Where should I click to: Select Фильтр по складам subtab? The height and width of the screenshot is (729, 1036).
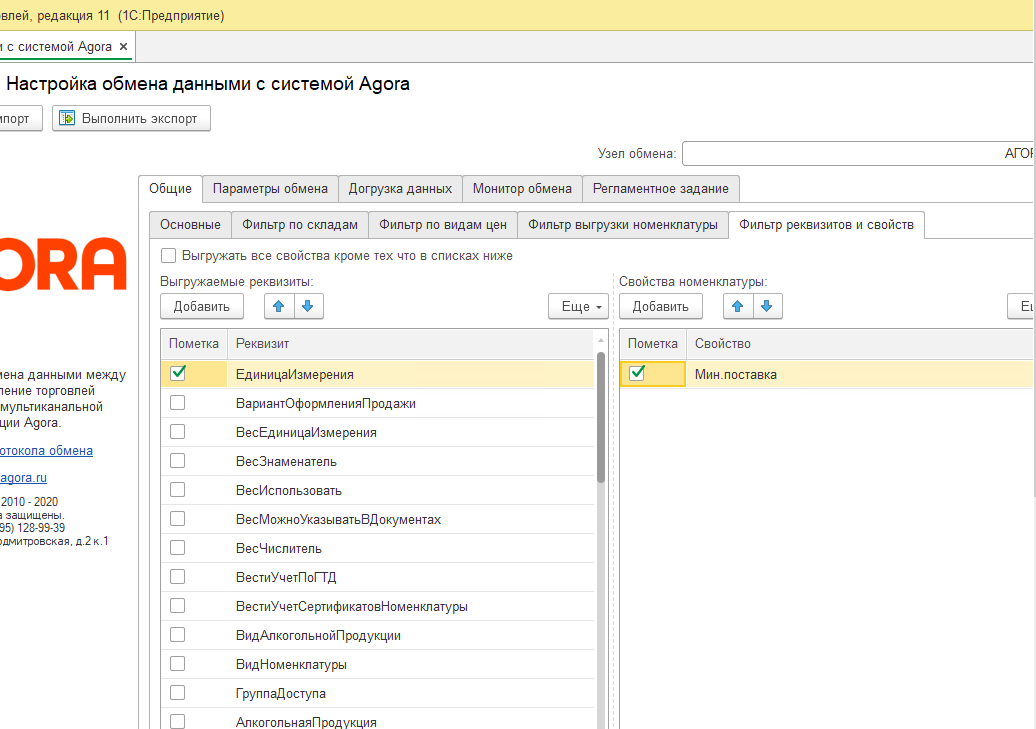(300, 225)
